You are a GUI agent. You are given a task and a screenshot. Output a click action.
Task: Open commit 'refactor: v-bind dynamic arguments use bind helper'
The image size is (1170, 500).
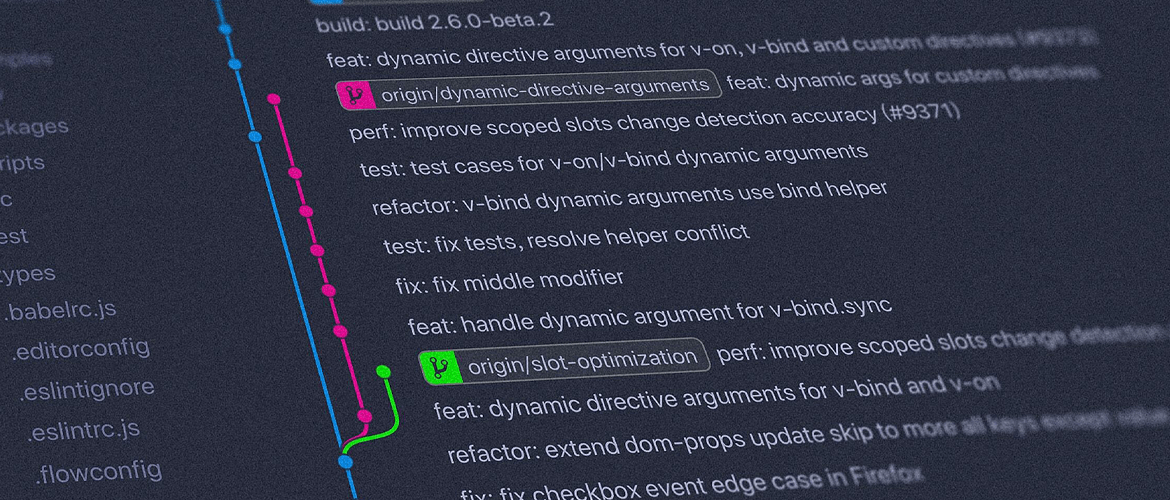629,197
